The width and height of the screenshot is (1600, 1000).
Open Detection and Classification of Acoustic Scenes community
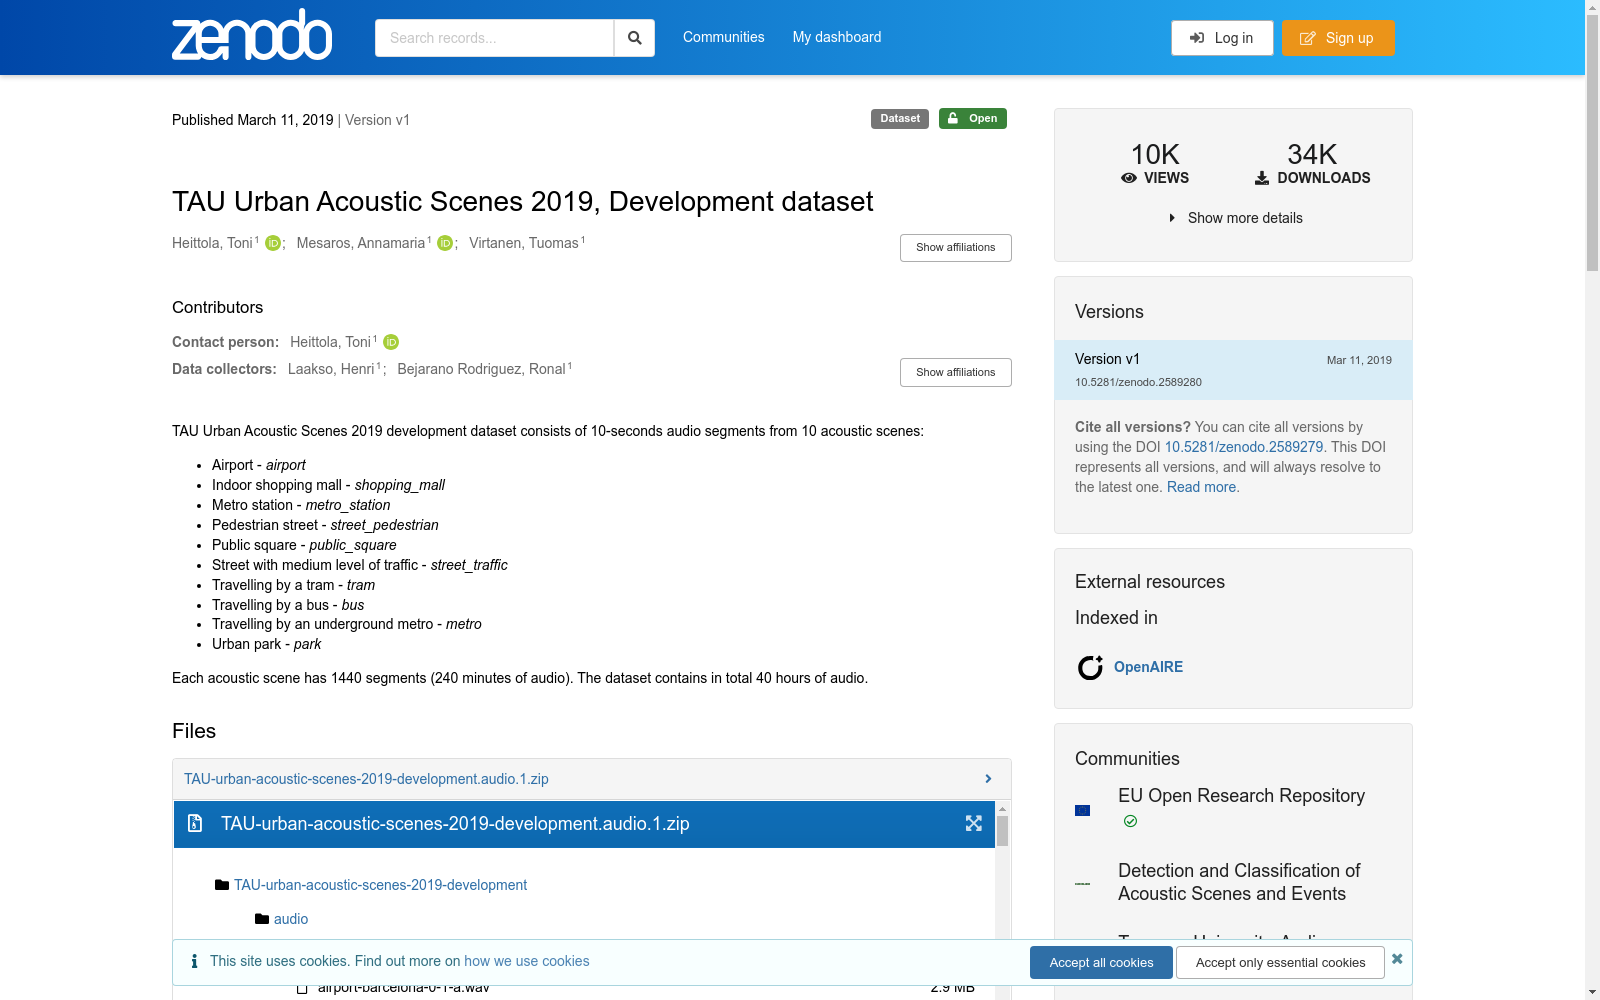(1239, 882)
